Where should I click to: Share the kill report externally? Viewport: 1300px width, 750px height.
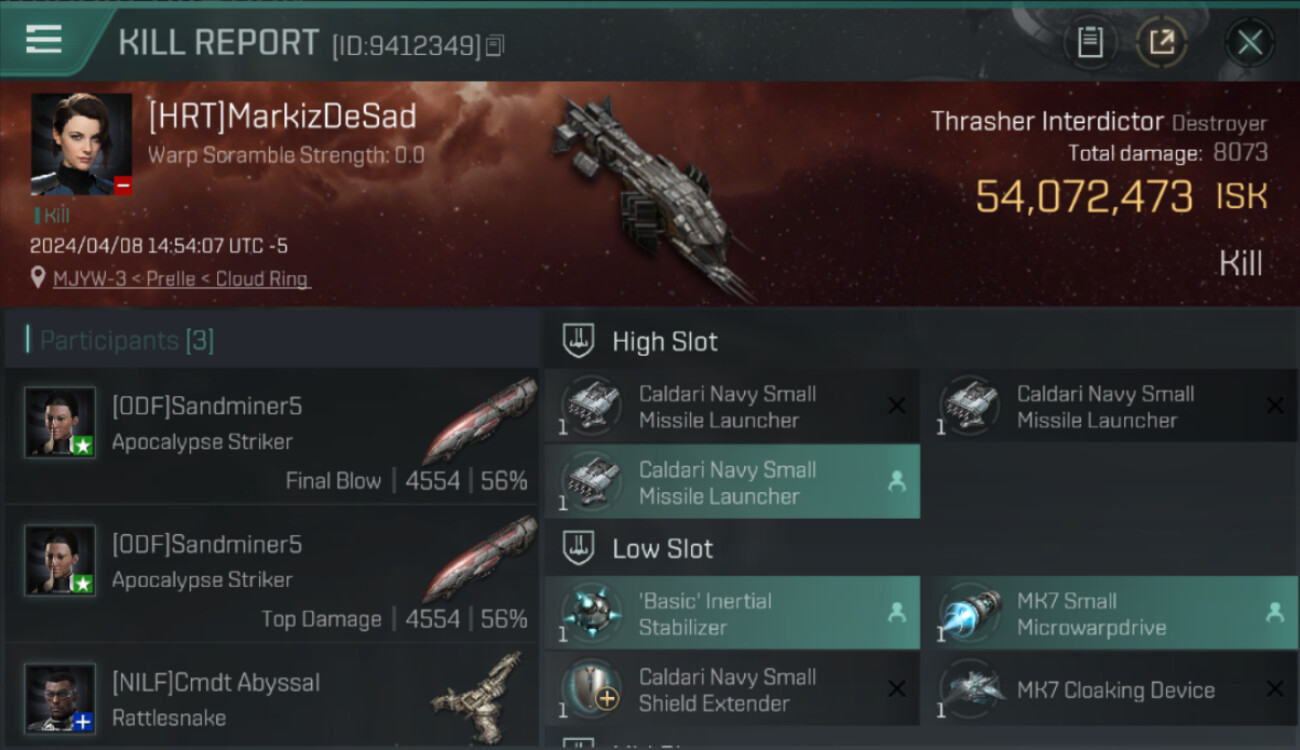click(1162, 42)
